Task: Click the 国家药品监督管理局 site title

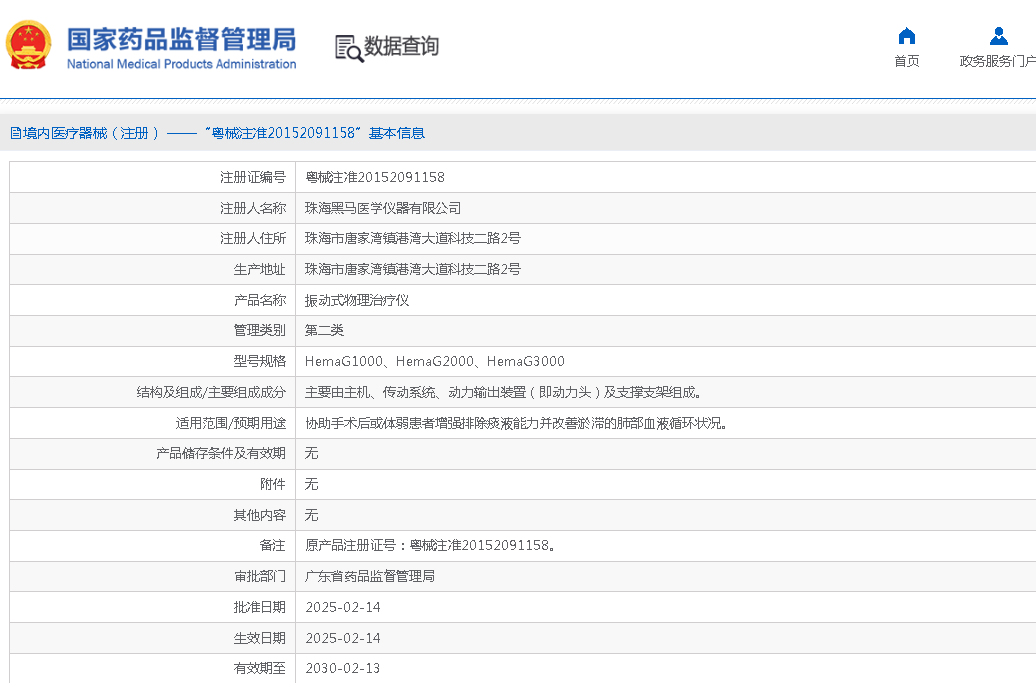Action: pos(181,39)
